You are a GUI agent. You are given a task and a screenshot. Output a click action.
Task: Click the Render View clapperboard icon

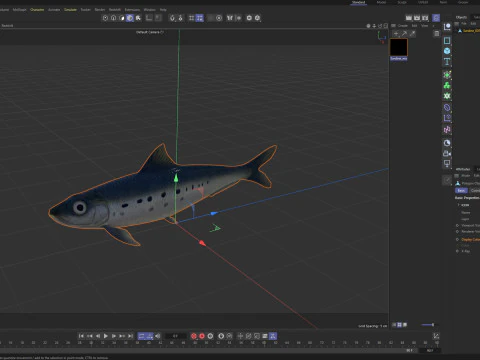coord(409,18)
